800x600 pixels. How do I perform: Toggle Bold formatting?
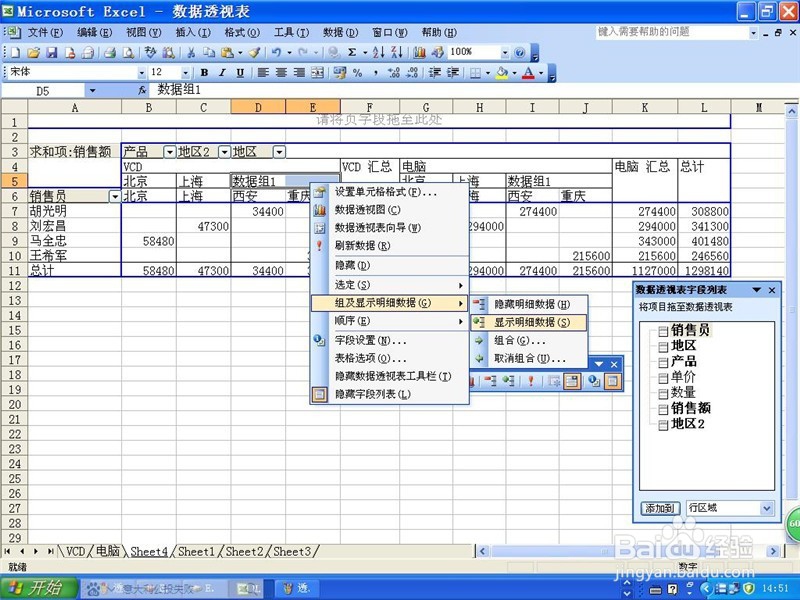tap(204, 73)
